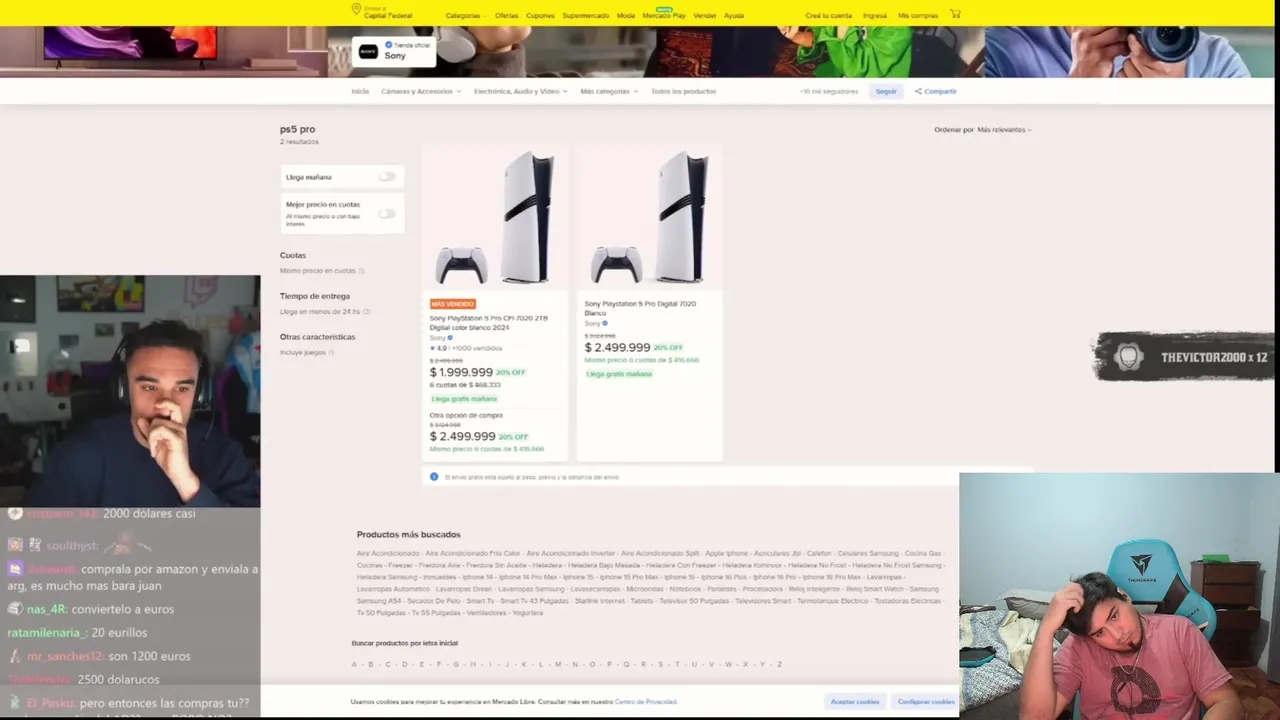
Task: Click the Enviar a Capital Federal location
Action: tap(388, 13)
